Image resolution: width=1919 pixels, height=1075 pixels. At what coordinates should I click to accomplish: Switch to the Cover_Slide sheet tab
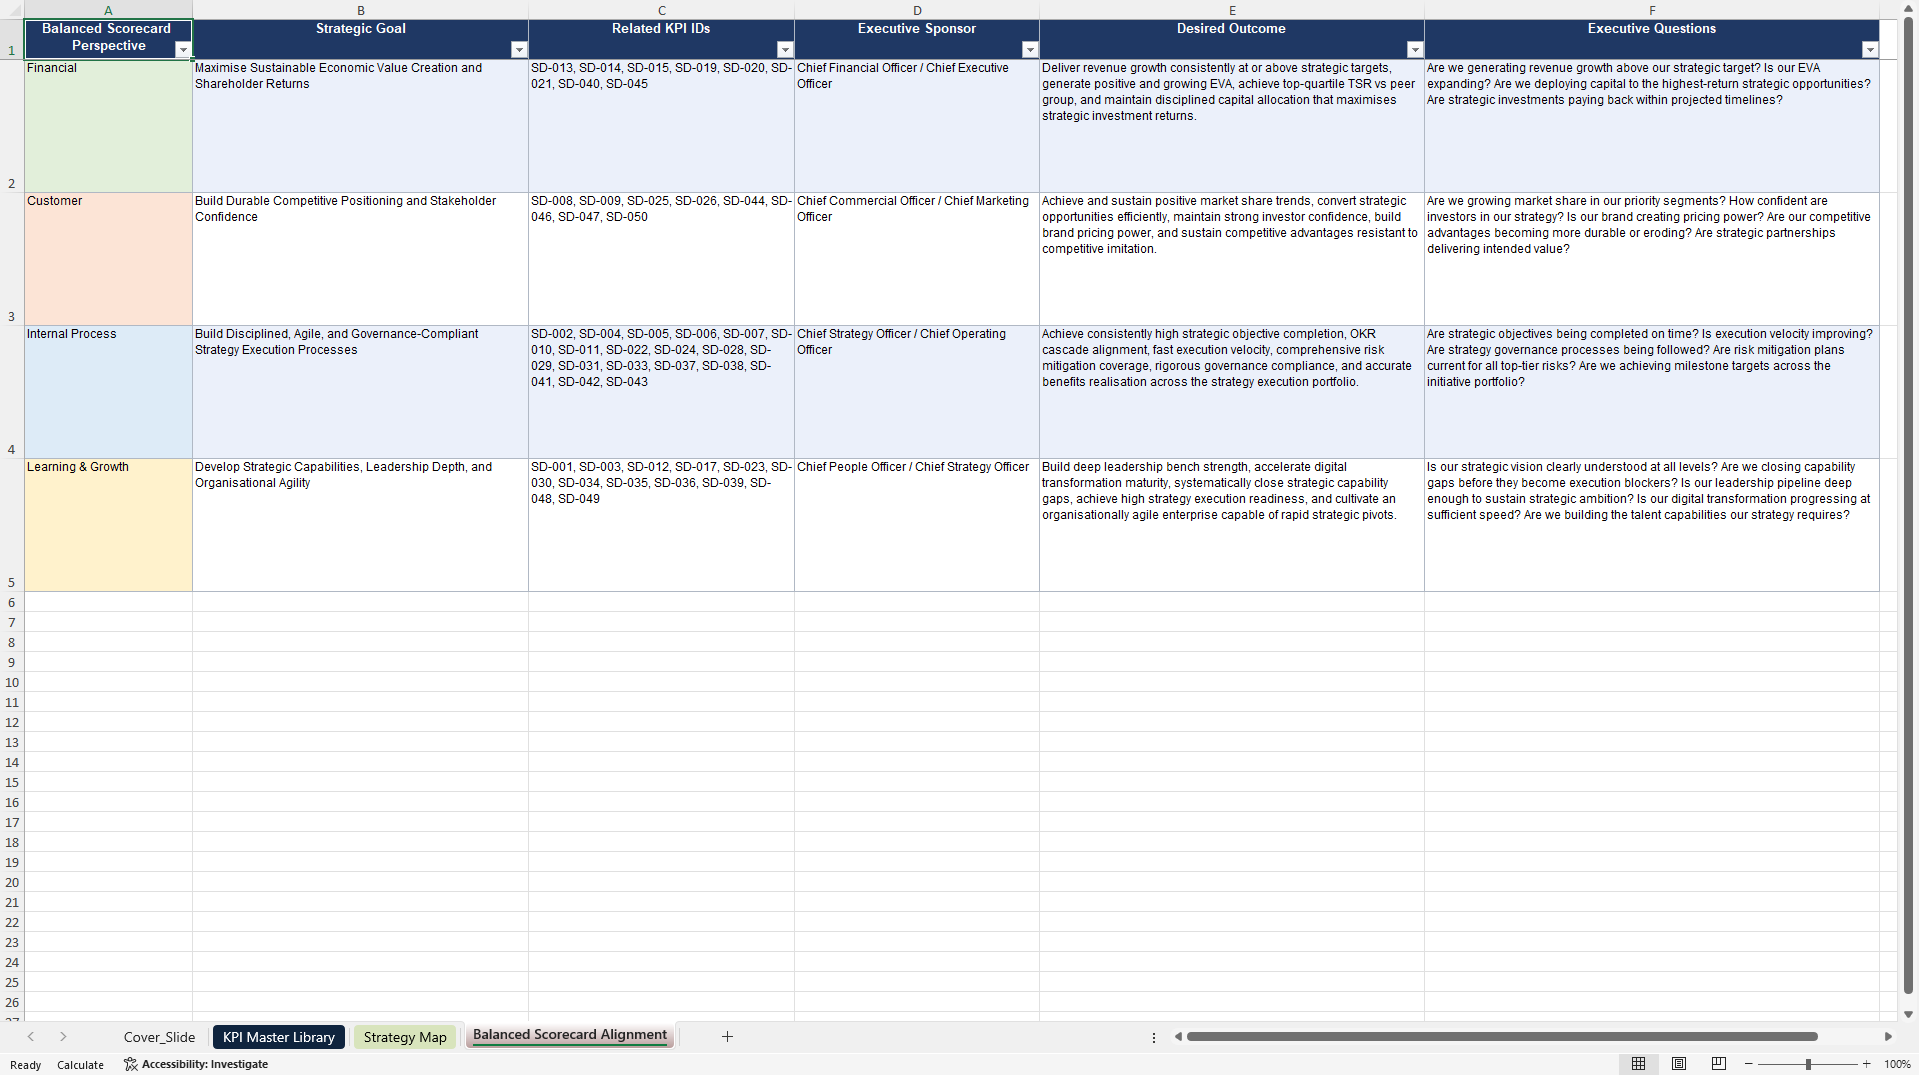pyautogui.click(x=159, y=1037)
